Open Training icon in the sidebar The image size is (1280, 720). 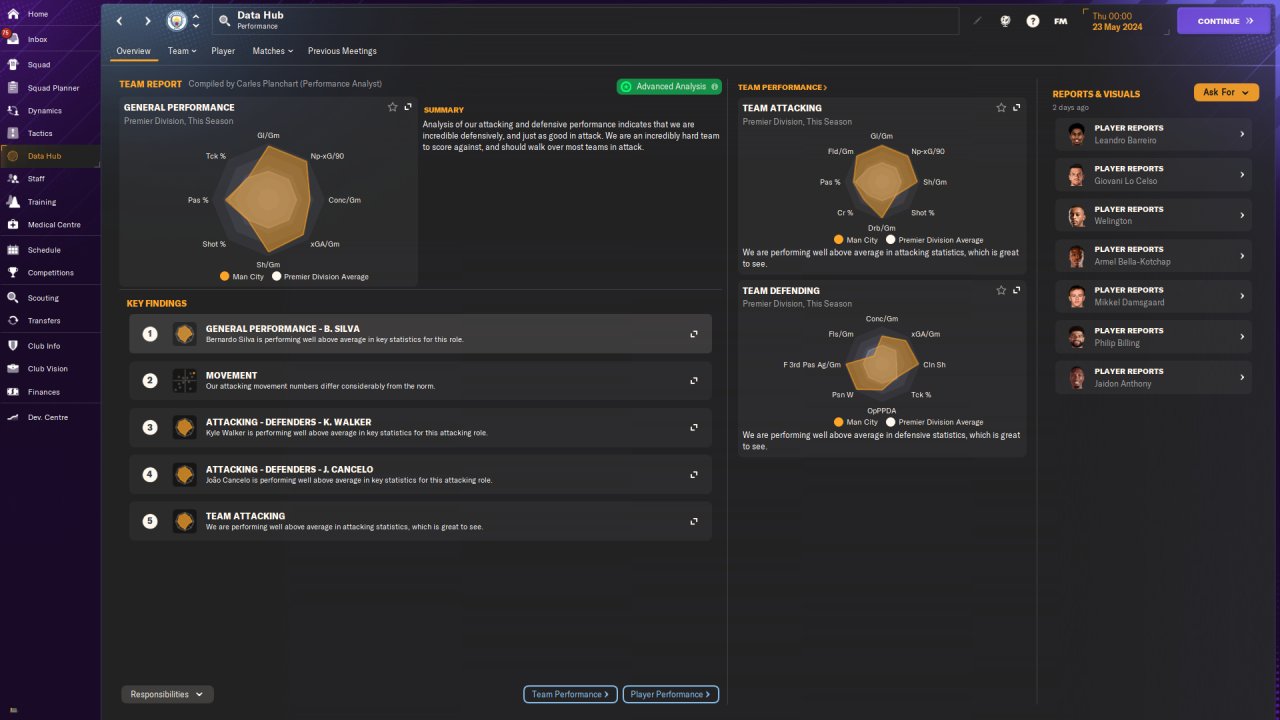point(13,202)
